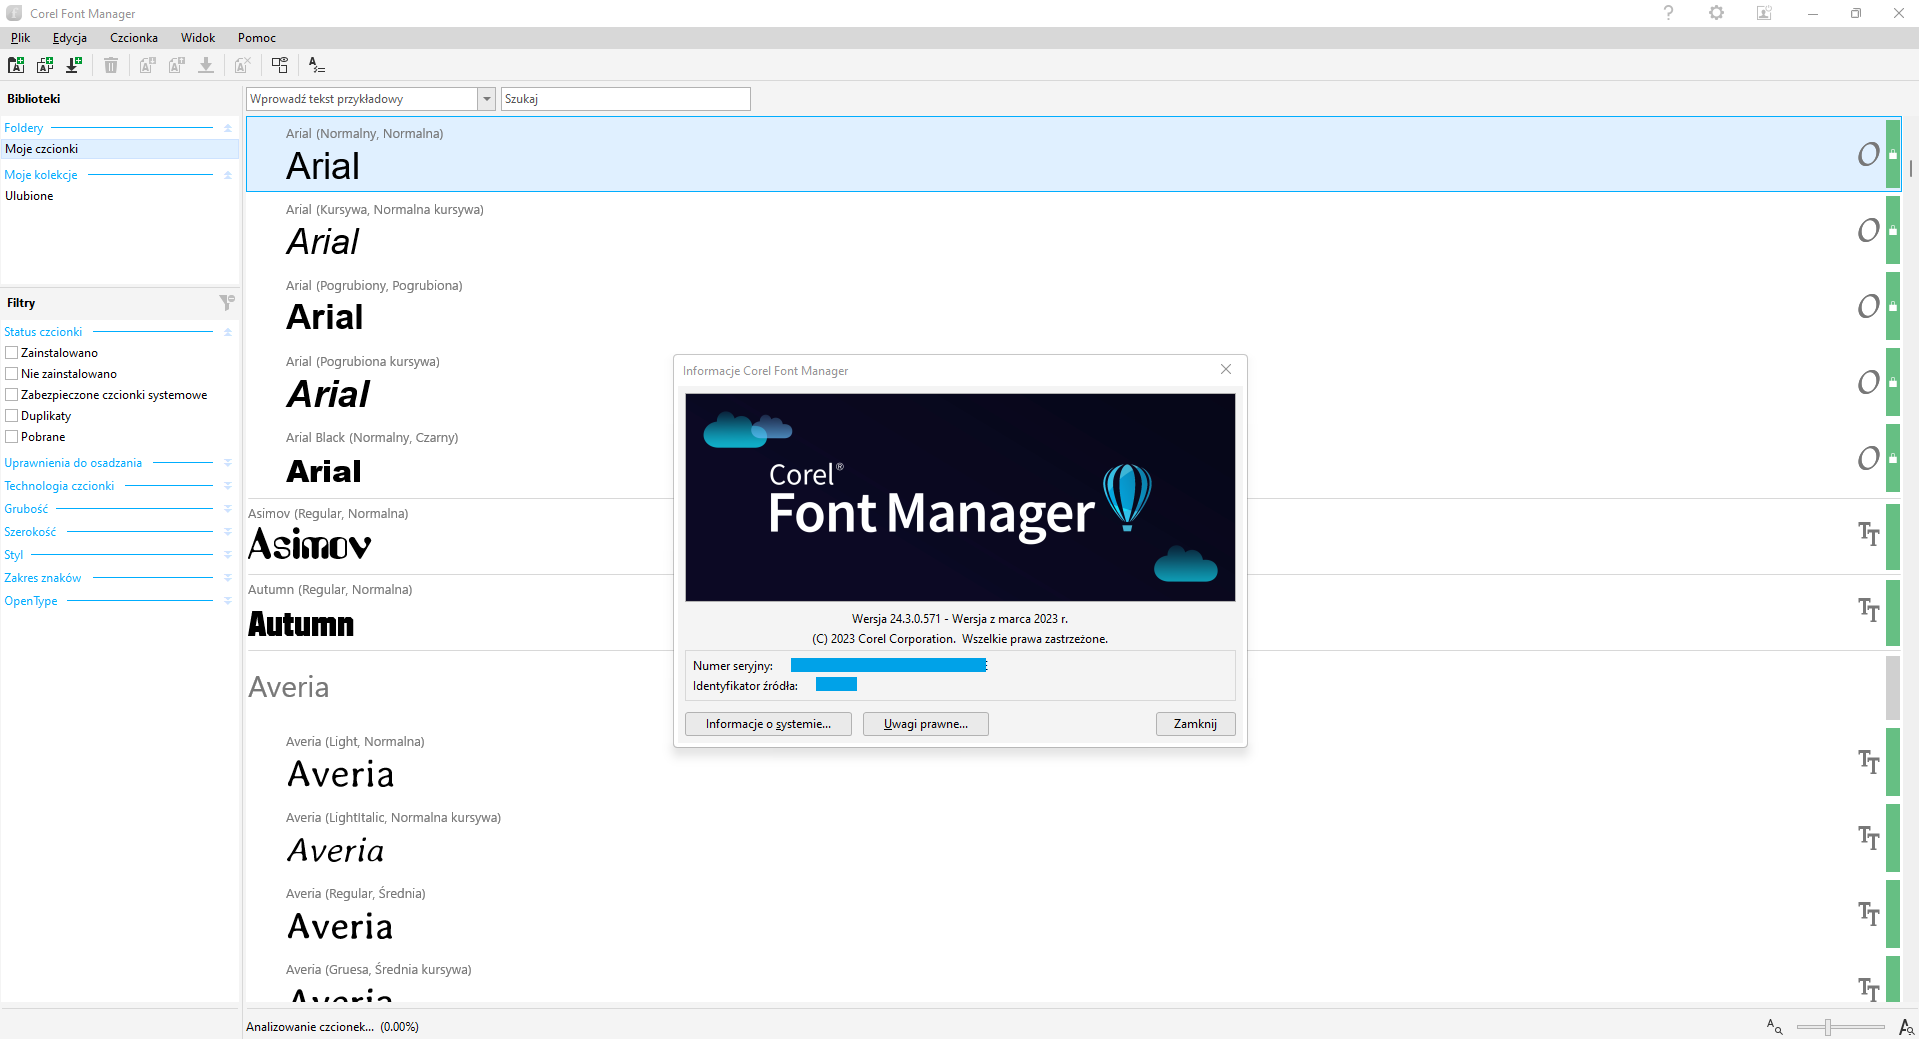Expand the Szerokość filter group
Viewport: 1919px width, 1039px height.
click(x=228, y=532)
